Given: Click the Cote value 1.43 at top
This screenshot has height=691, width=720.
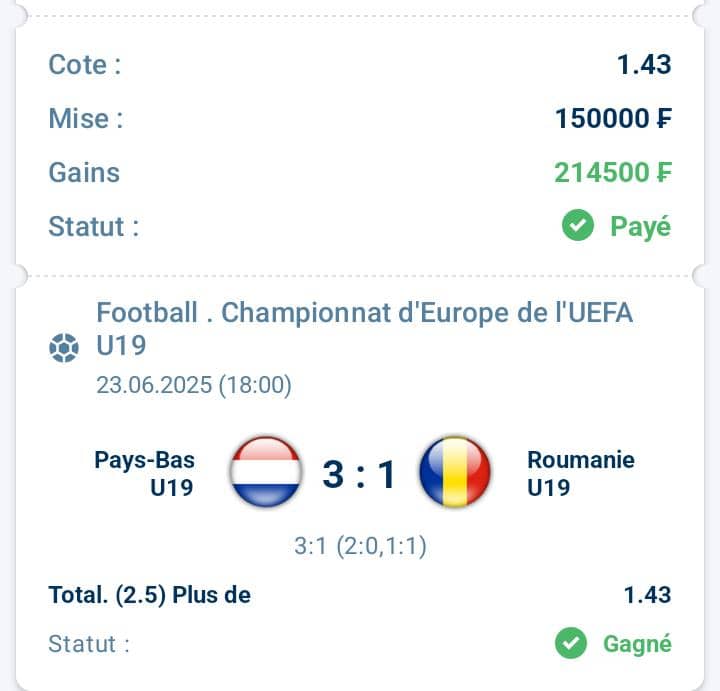Looking at the screenshot, I should pyautogui.click(x=644, y=64).
